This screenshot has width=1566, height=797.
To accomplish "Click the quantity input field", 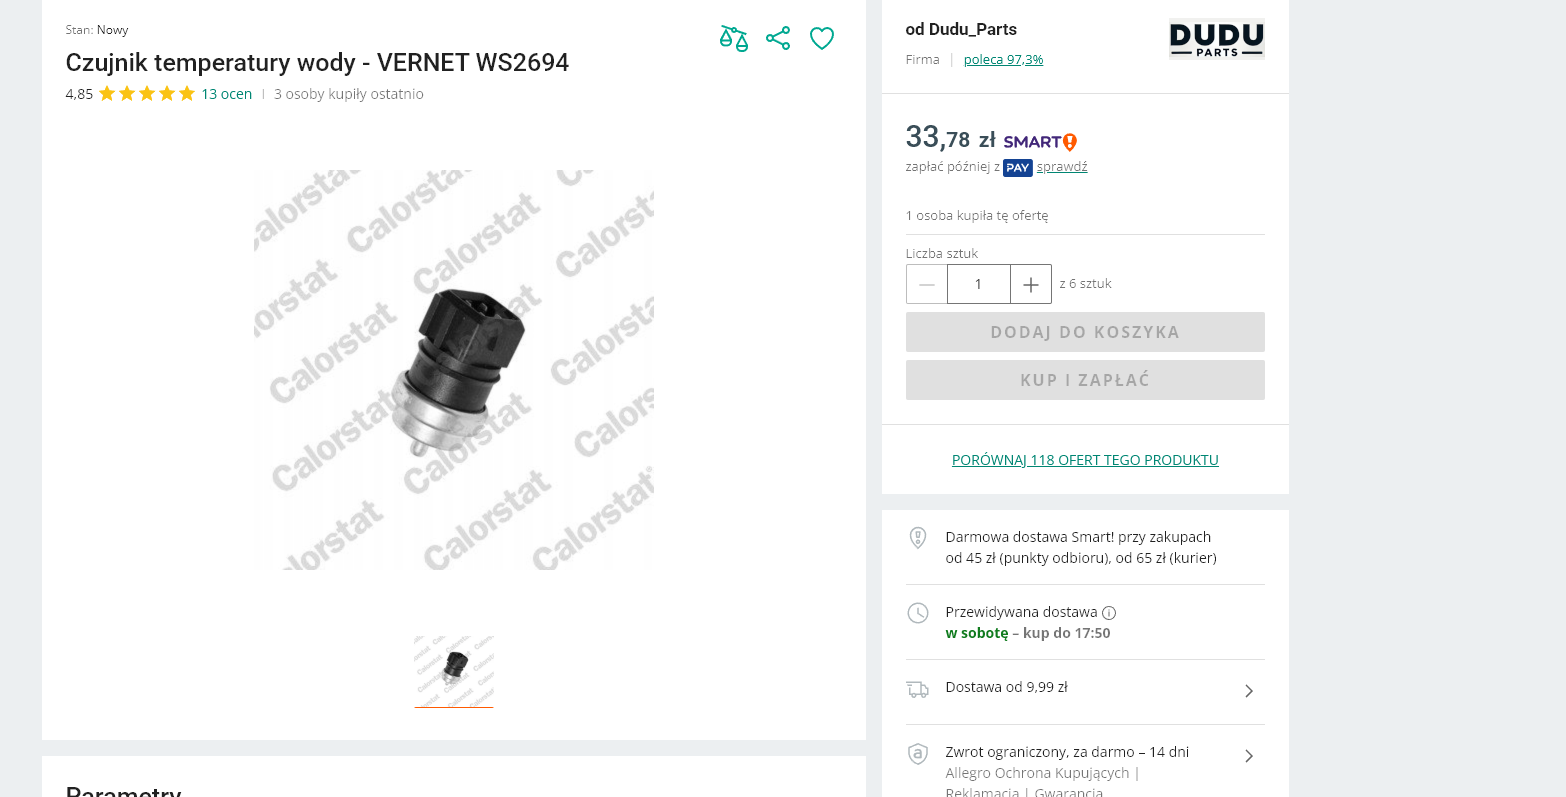I will click(x=979, y=284).
